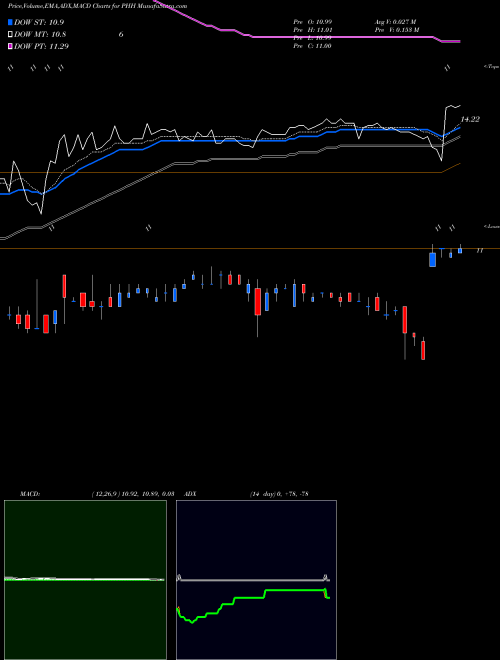This screenshot has height=660, width=500.
Task: Select the 'DOW PT: 11.29' legend text
Action: coord(41,46)
